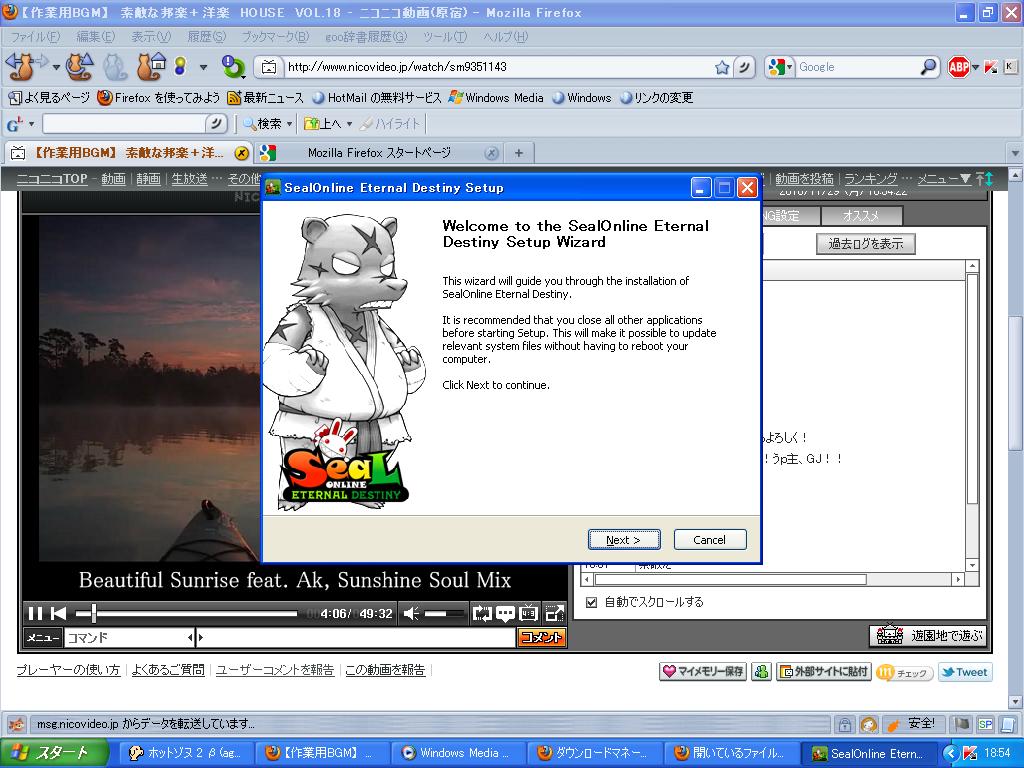Open the ファイル menu

(x=35, y=37)
